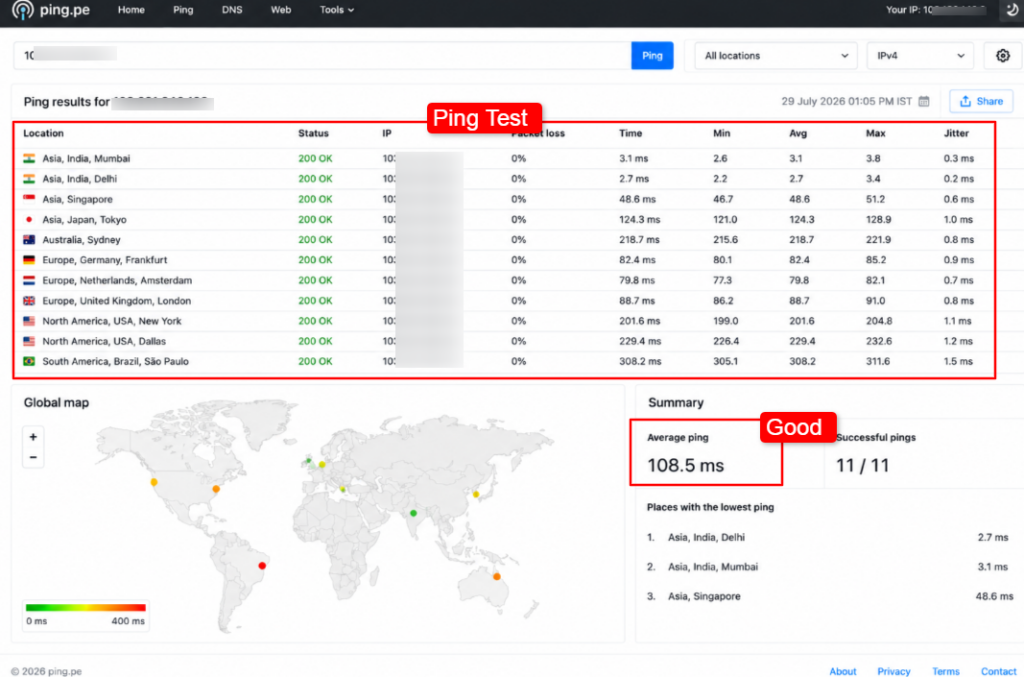The height and width of the screenshot is (677, 1024).
Task: Zoom in on the global map
Action: coord(33,437)
